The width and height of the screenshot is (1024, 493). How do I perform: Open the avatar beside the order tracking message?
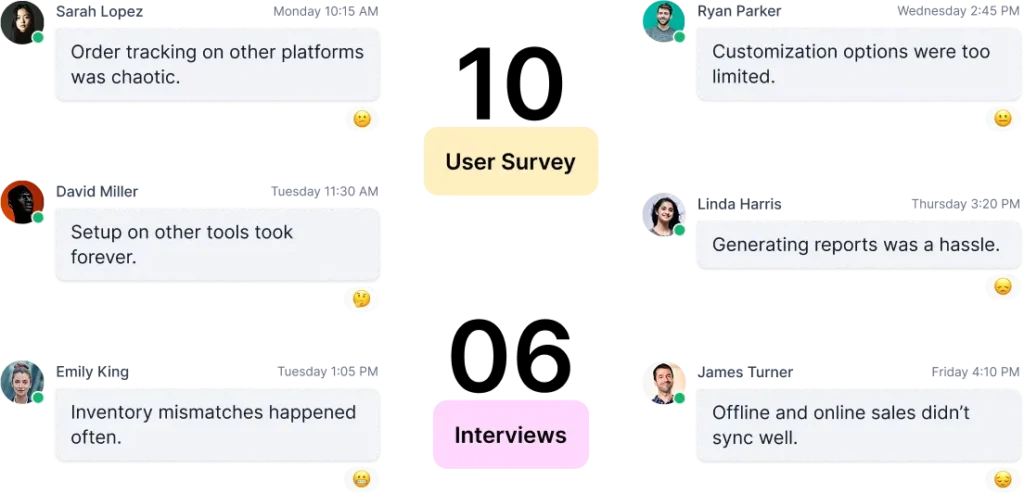[x=22, y=24]
